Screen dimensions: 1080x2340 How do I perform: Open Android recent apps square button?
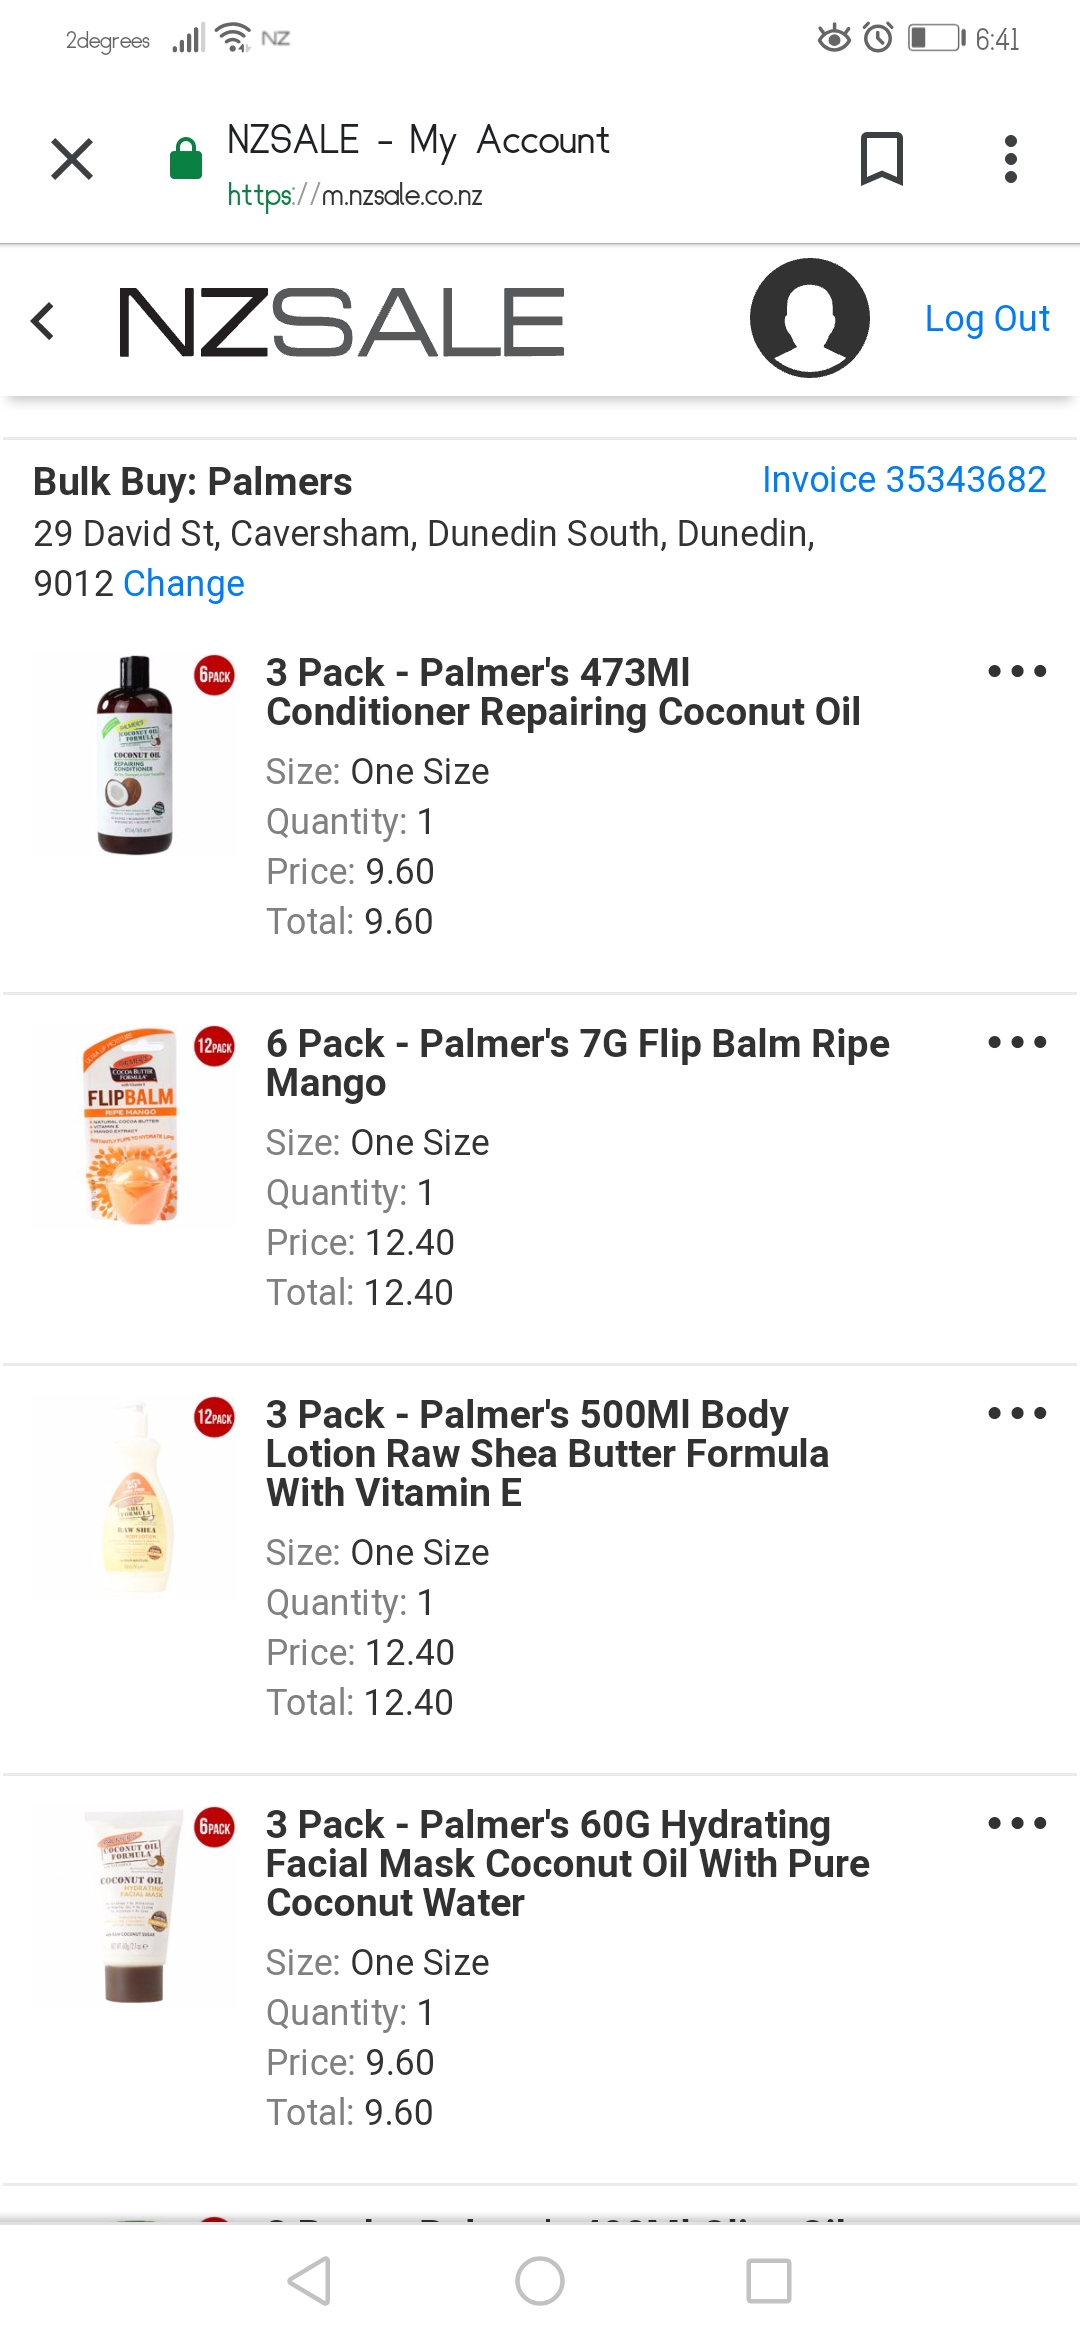pyautogui.click(x=769, y=2281)
